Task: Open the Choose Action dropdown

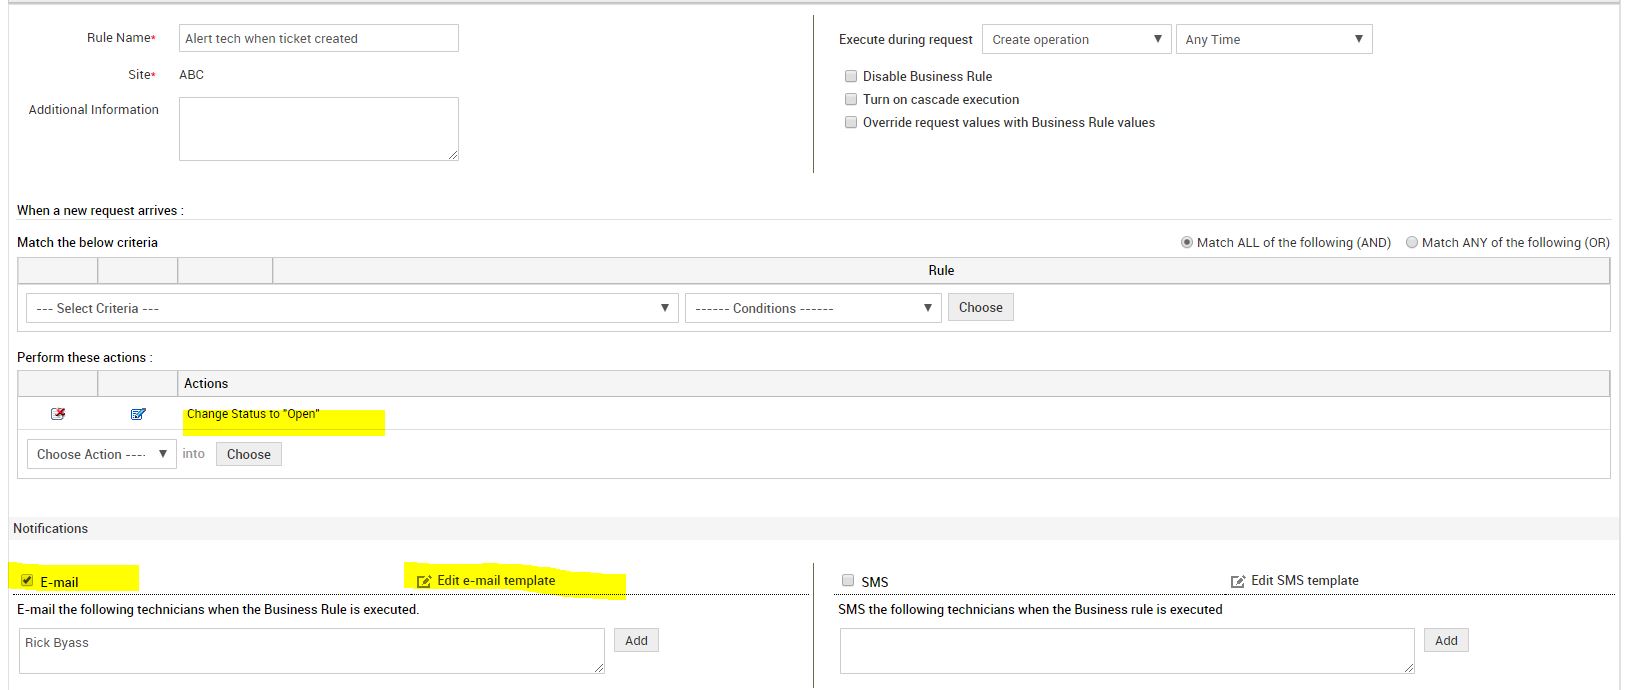Action: click(x=101, y=454)
